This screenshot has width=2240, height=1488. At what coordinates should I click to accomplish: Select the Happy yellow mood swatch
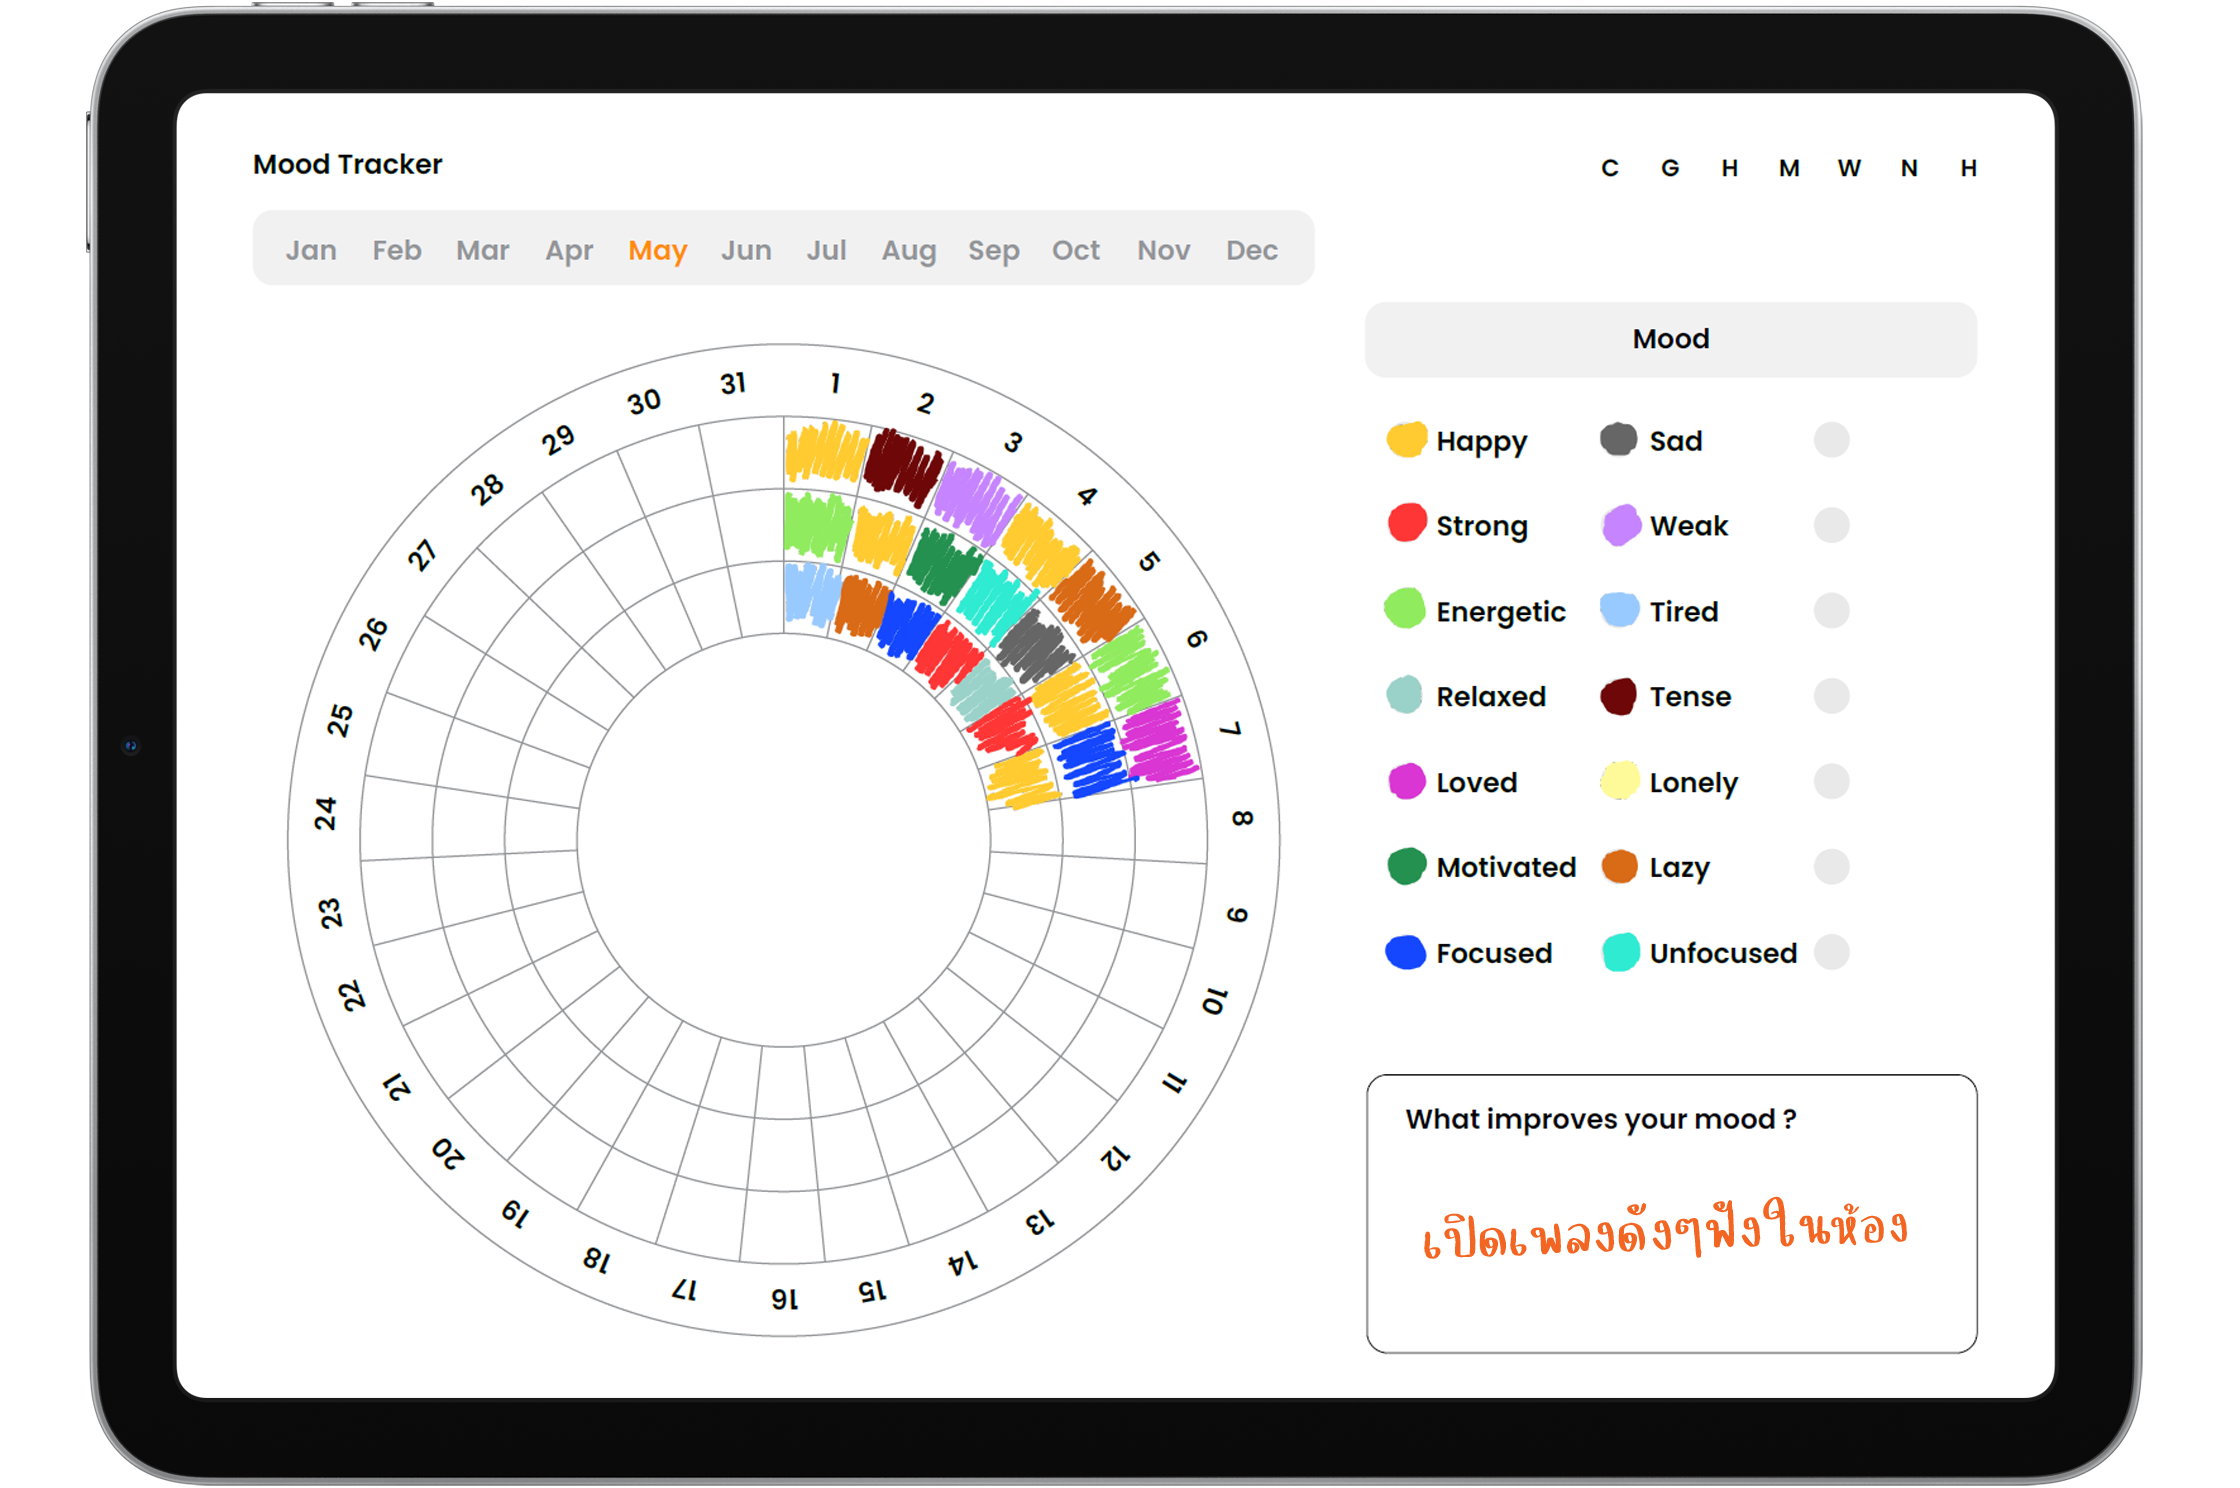(1406, 440)
